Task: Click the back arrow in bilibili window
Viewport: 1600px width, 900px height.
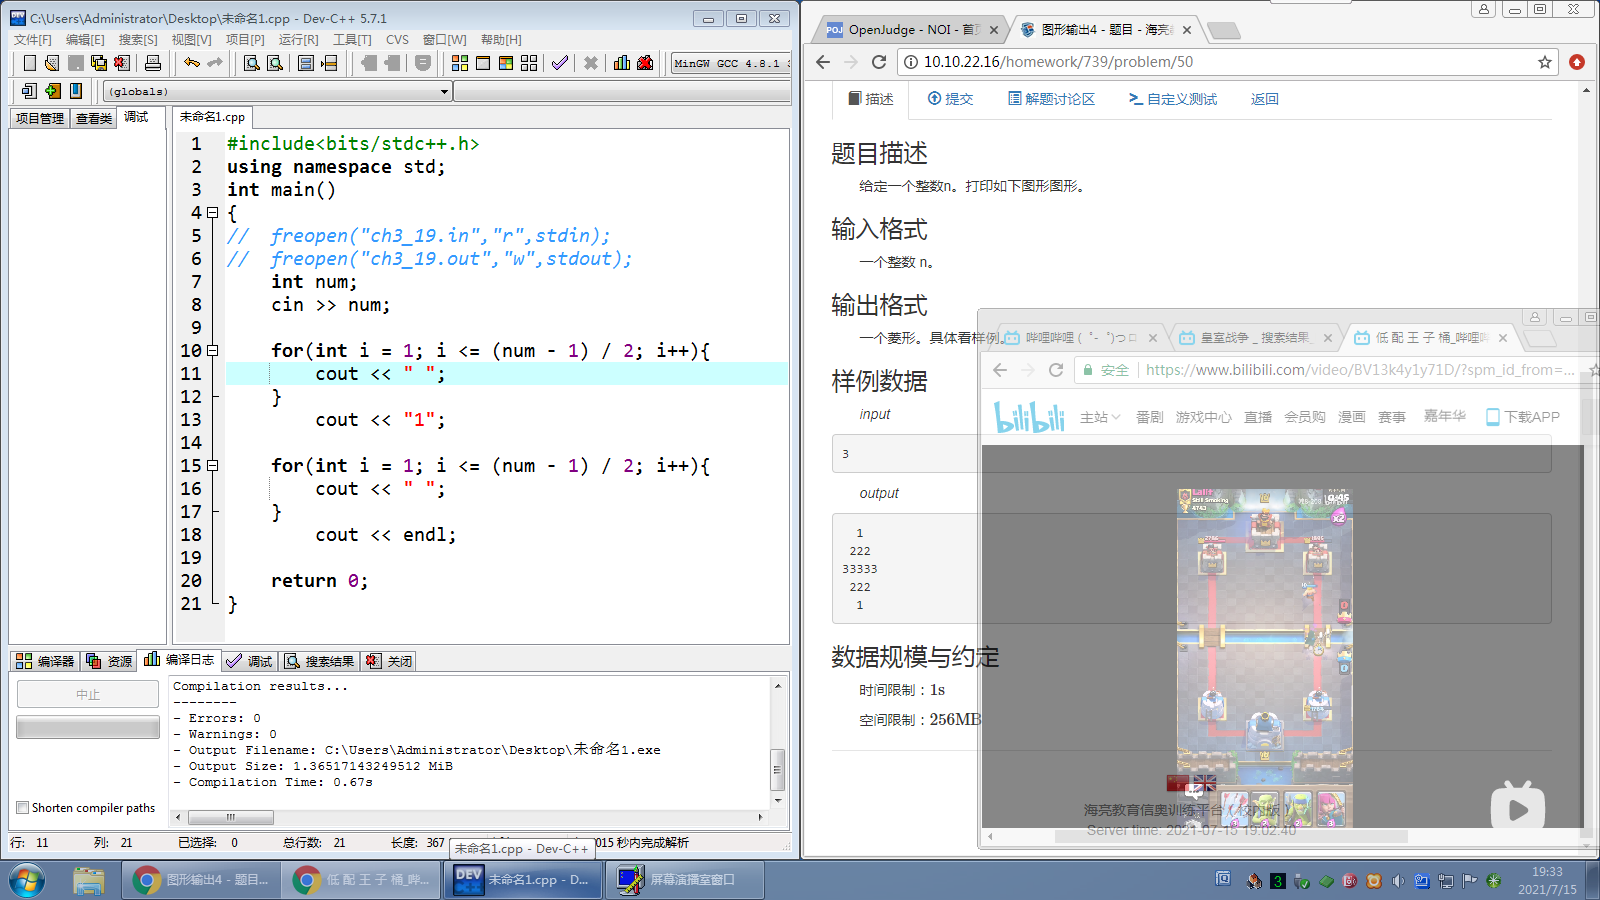Action: (x=1000, y=370)
